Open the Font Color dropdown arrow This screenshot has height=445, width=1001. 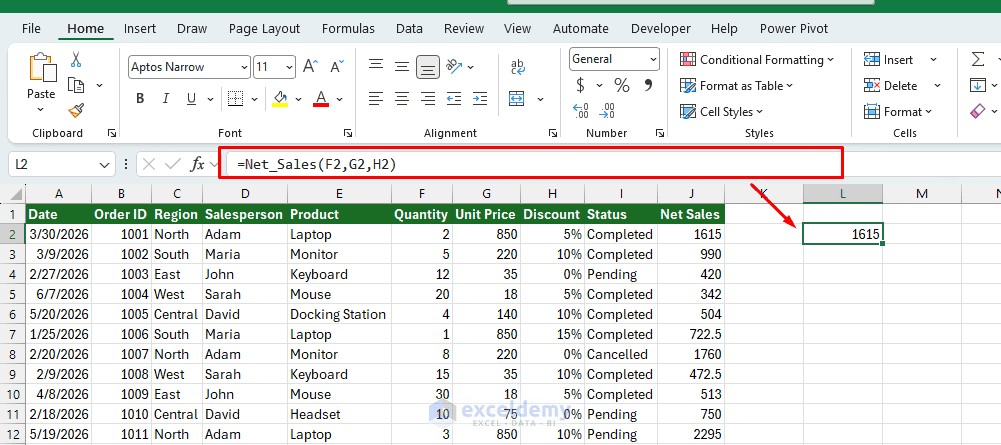click(x=340, y=100)
